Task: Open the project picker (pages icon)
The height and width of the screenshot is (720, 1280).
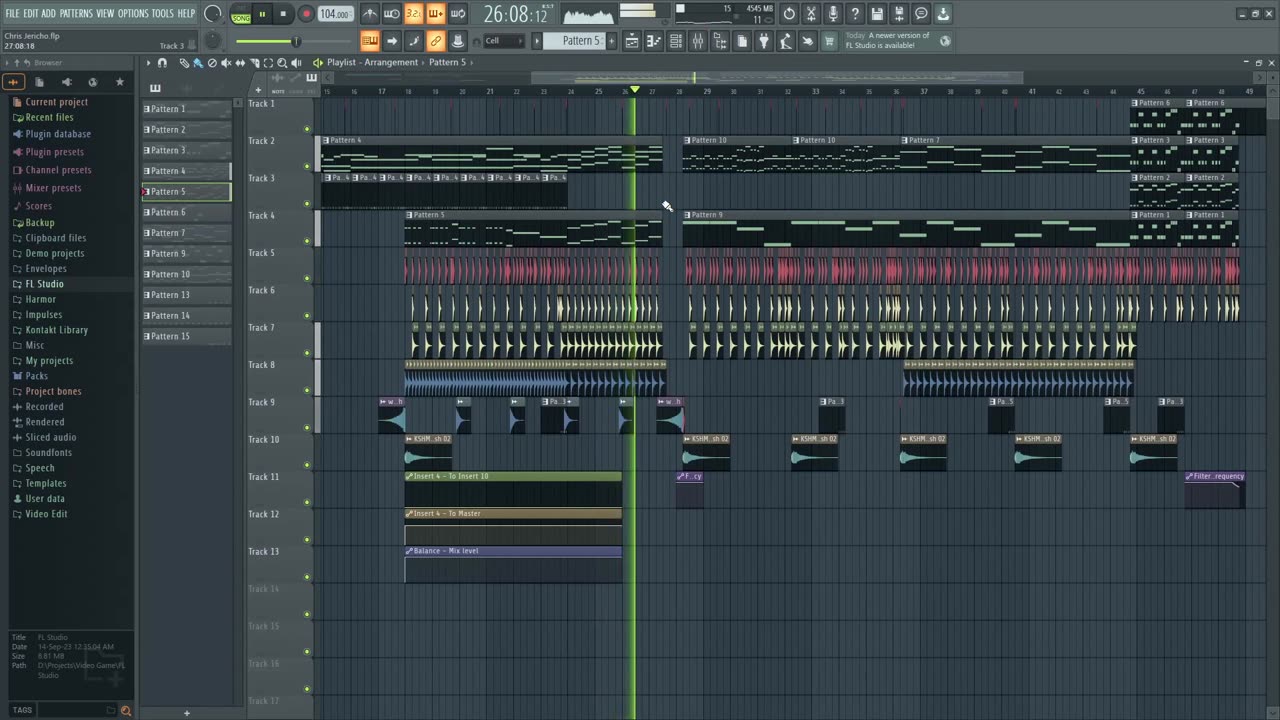Action: coord(742,41)
